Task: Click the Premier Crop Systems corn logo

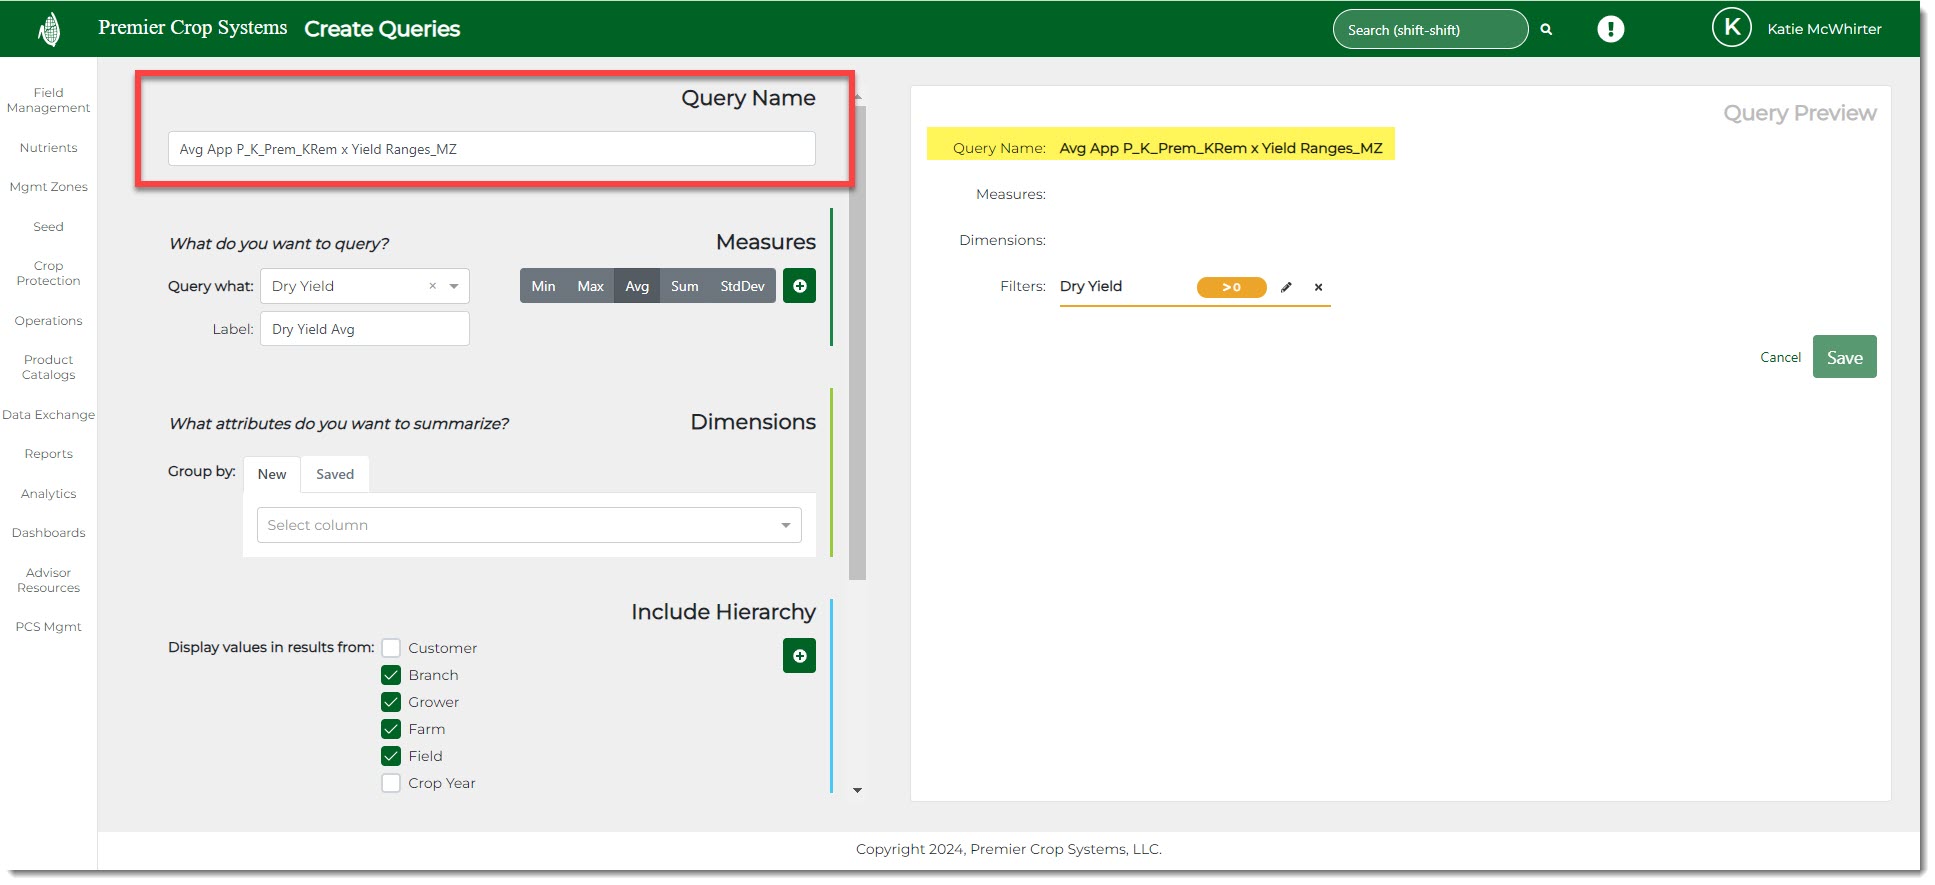Action: 49,29
